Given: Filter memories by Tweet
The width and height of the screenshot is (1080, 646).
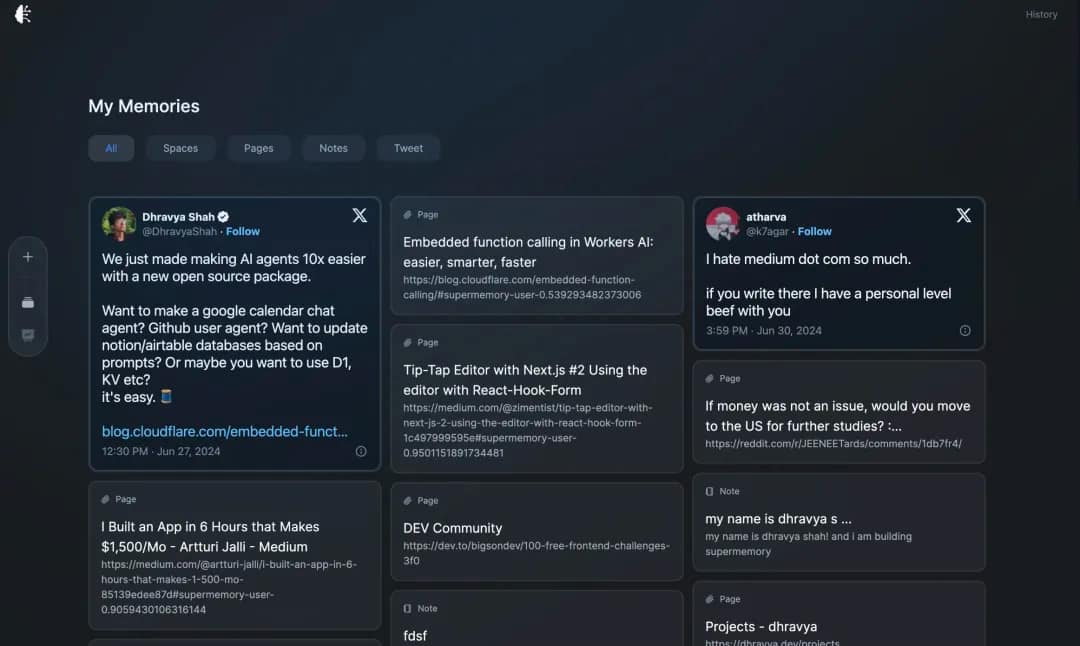Looking at the screenshot, I should pos(408,148).
